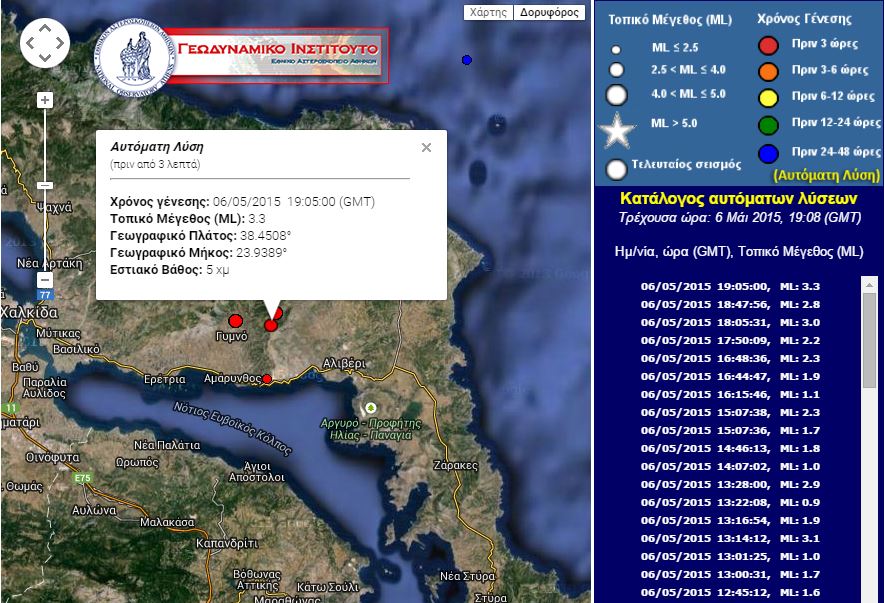
Task: Zoom in with the plus button
Action: click(45, 100)
